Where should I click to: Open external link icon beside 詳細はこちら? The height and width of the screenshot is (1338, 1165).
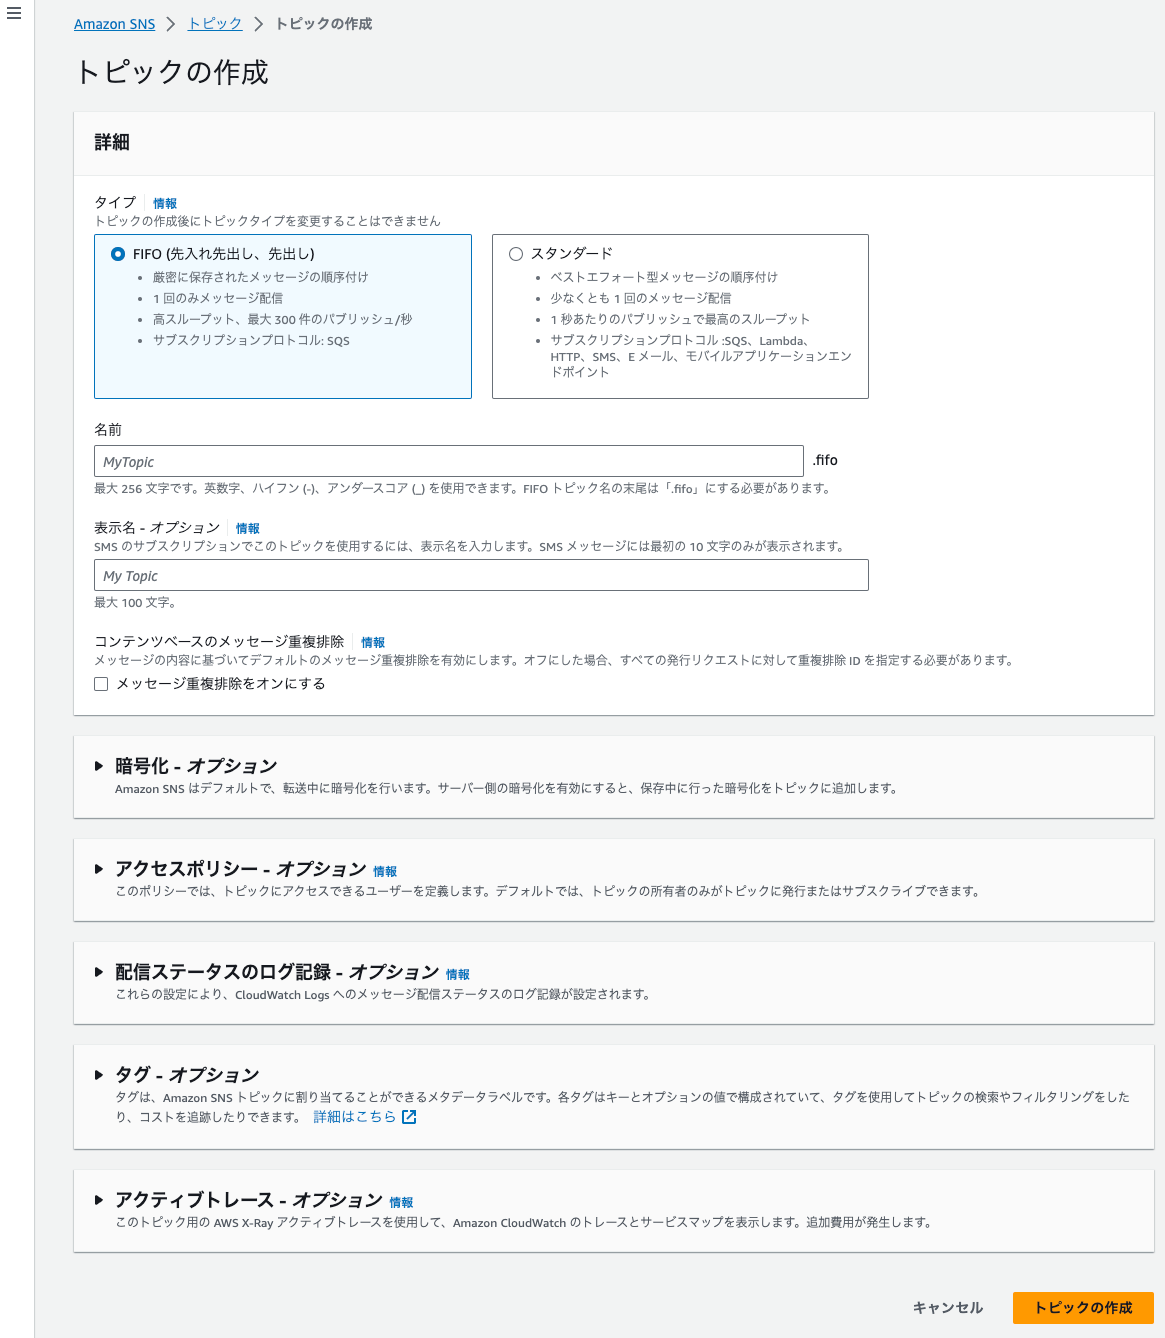pyautogui.click(x=409, y=1117)
